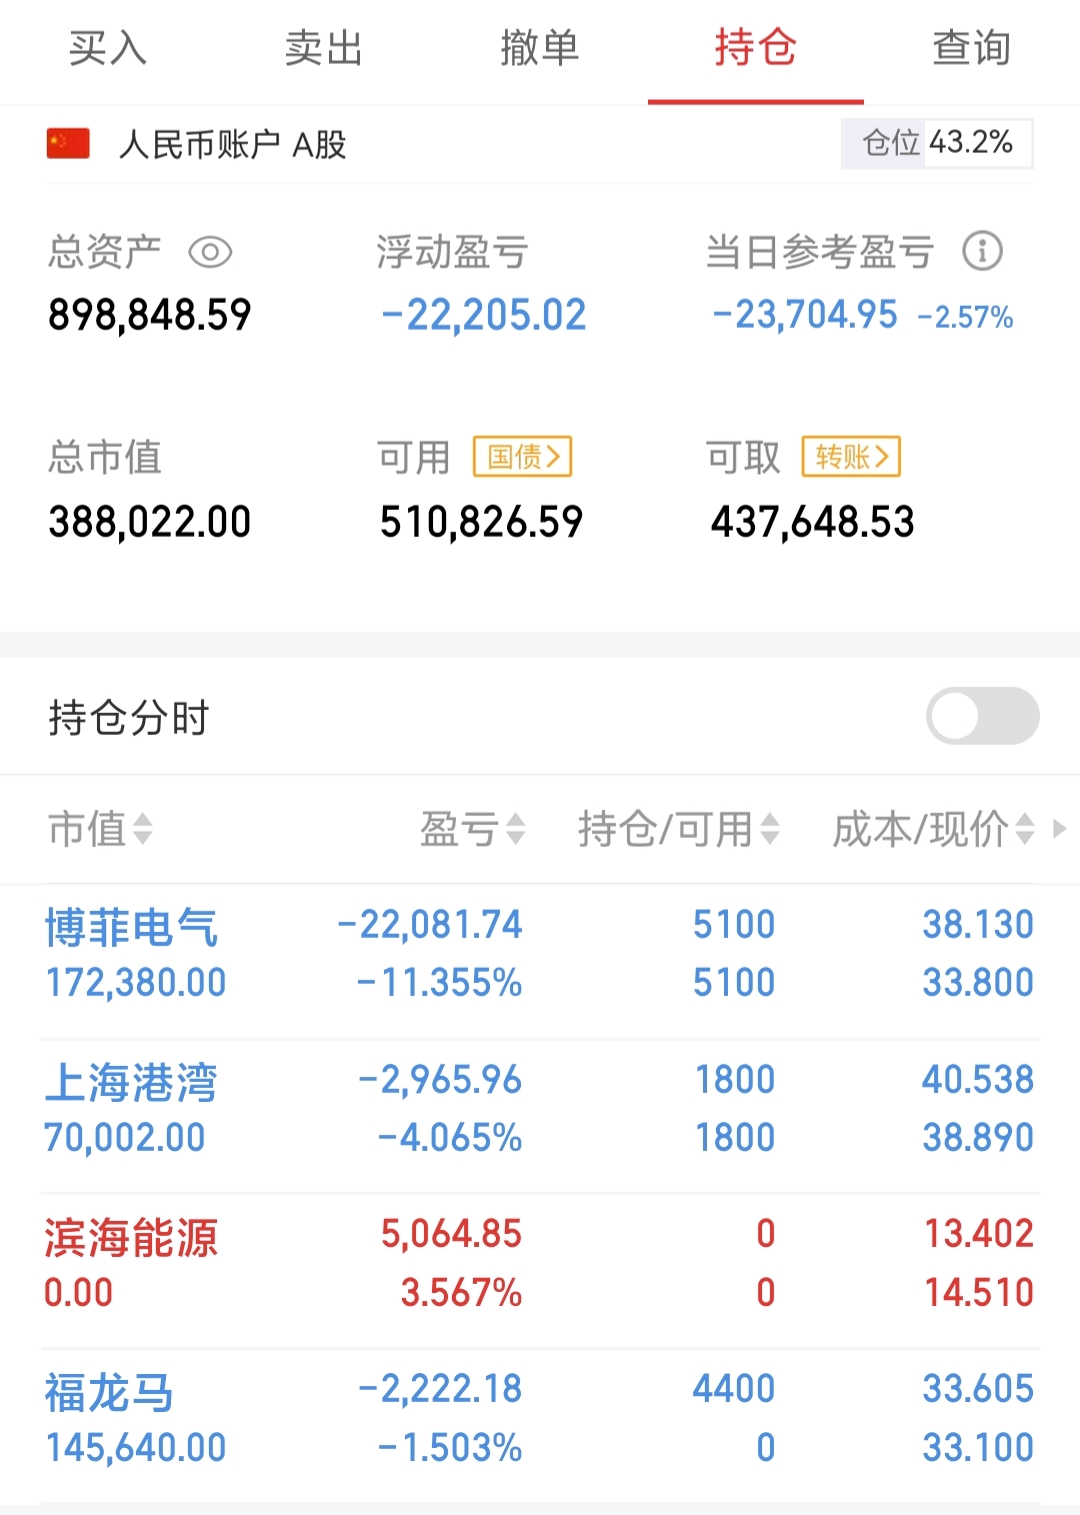Viewport: 1080px width, 1515px height.
Task: Sort holdings by 市值 arrows
Action: [x=143, y=829]
